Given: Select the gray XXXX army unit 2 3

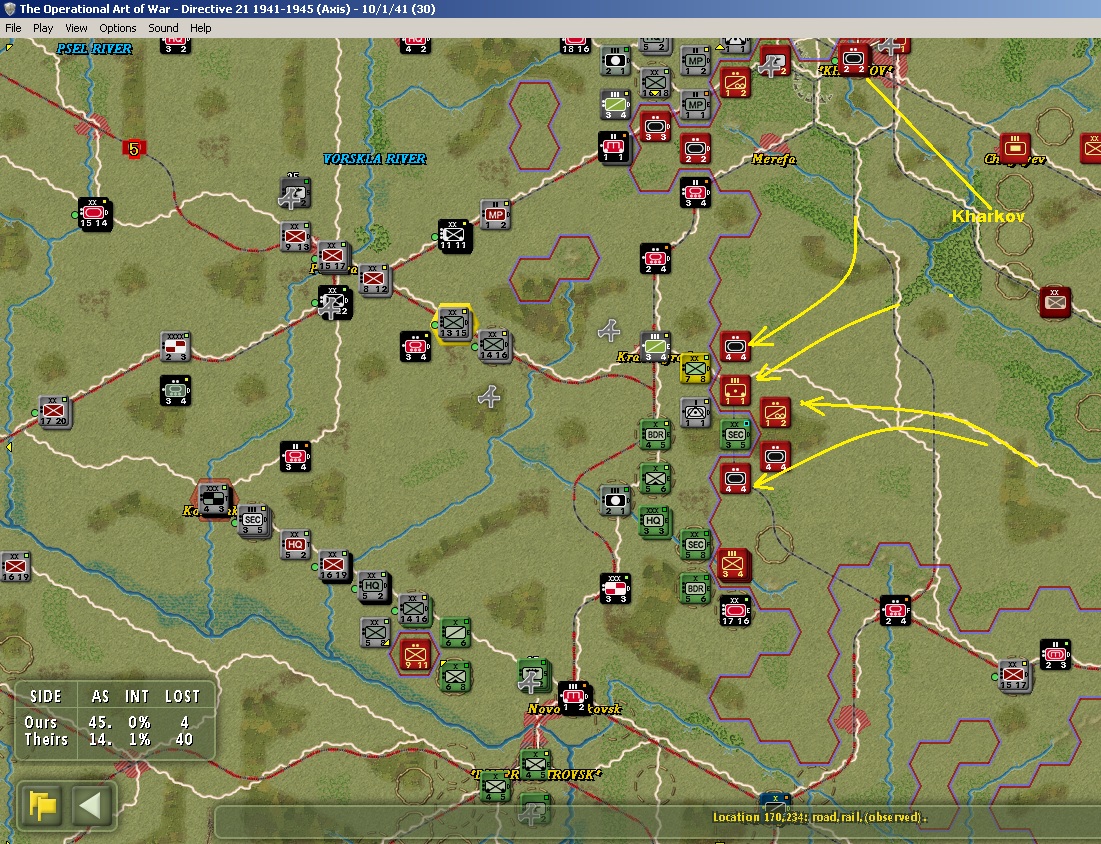Looking at the screenshot, I should coord(176,347).
